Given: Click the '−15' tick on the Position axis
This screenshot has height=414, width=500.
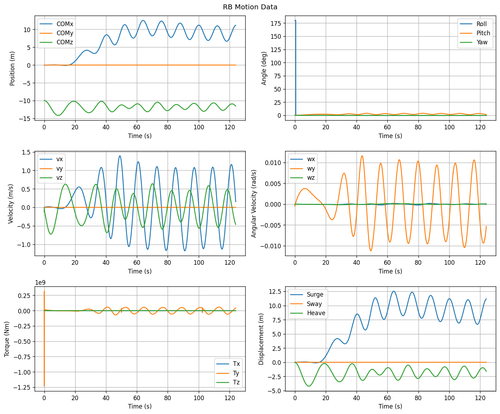Looking at the screenshot, I should pyautogui.click(x=24, y=119).
